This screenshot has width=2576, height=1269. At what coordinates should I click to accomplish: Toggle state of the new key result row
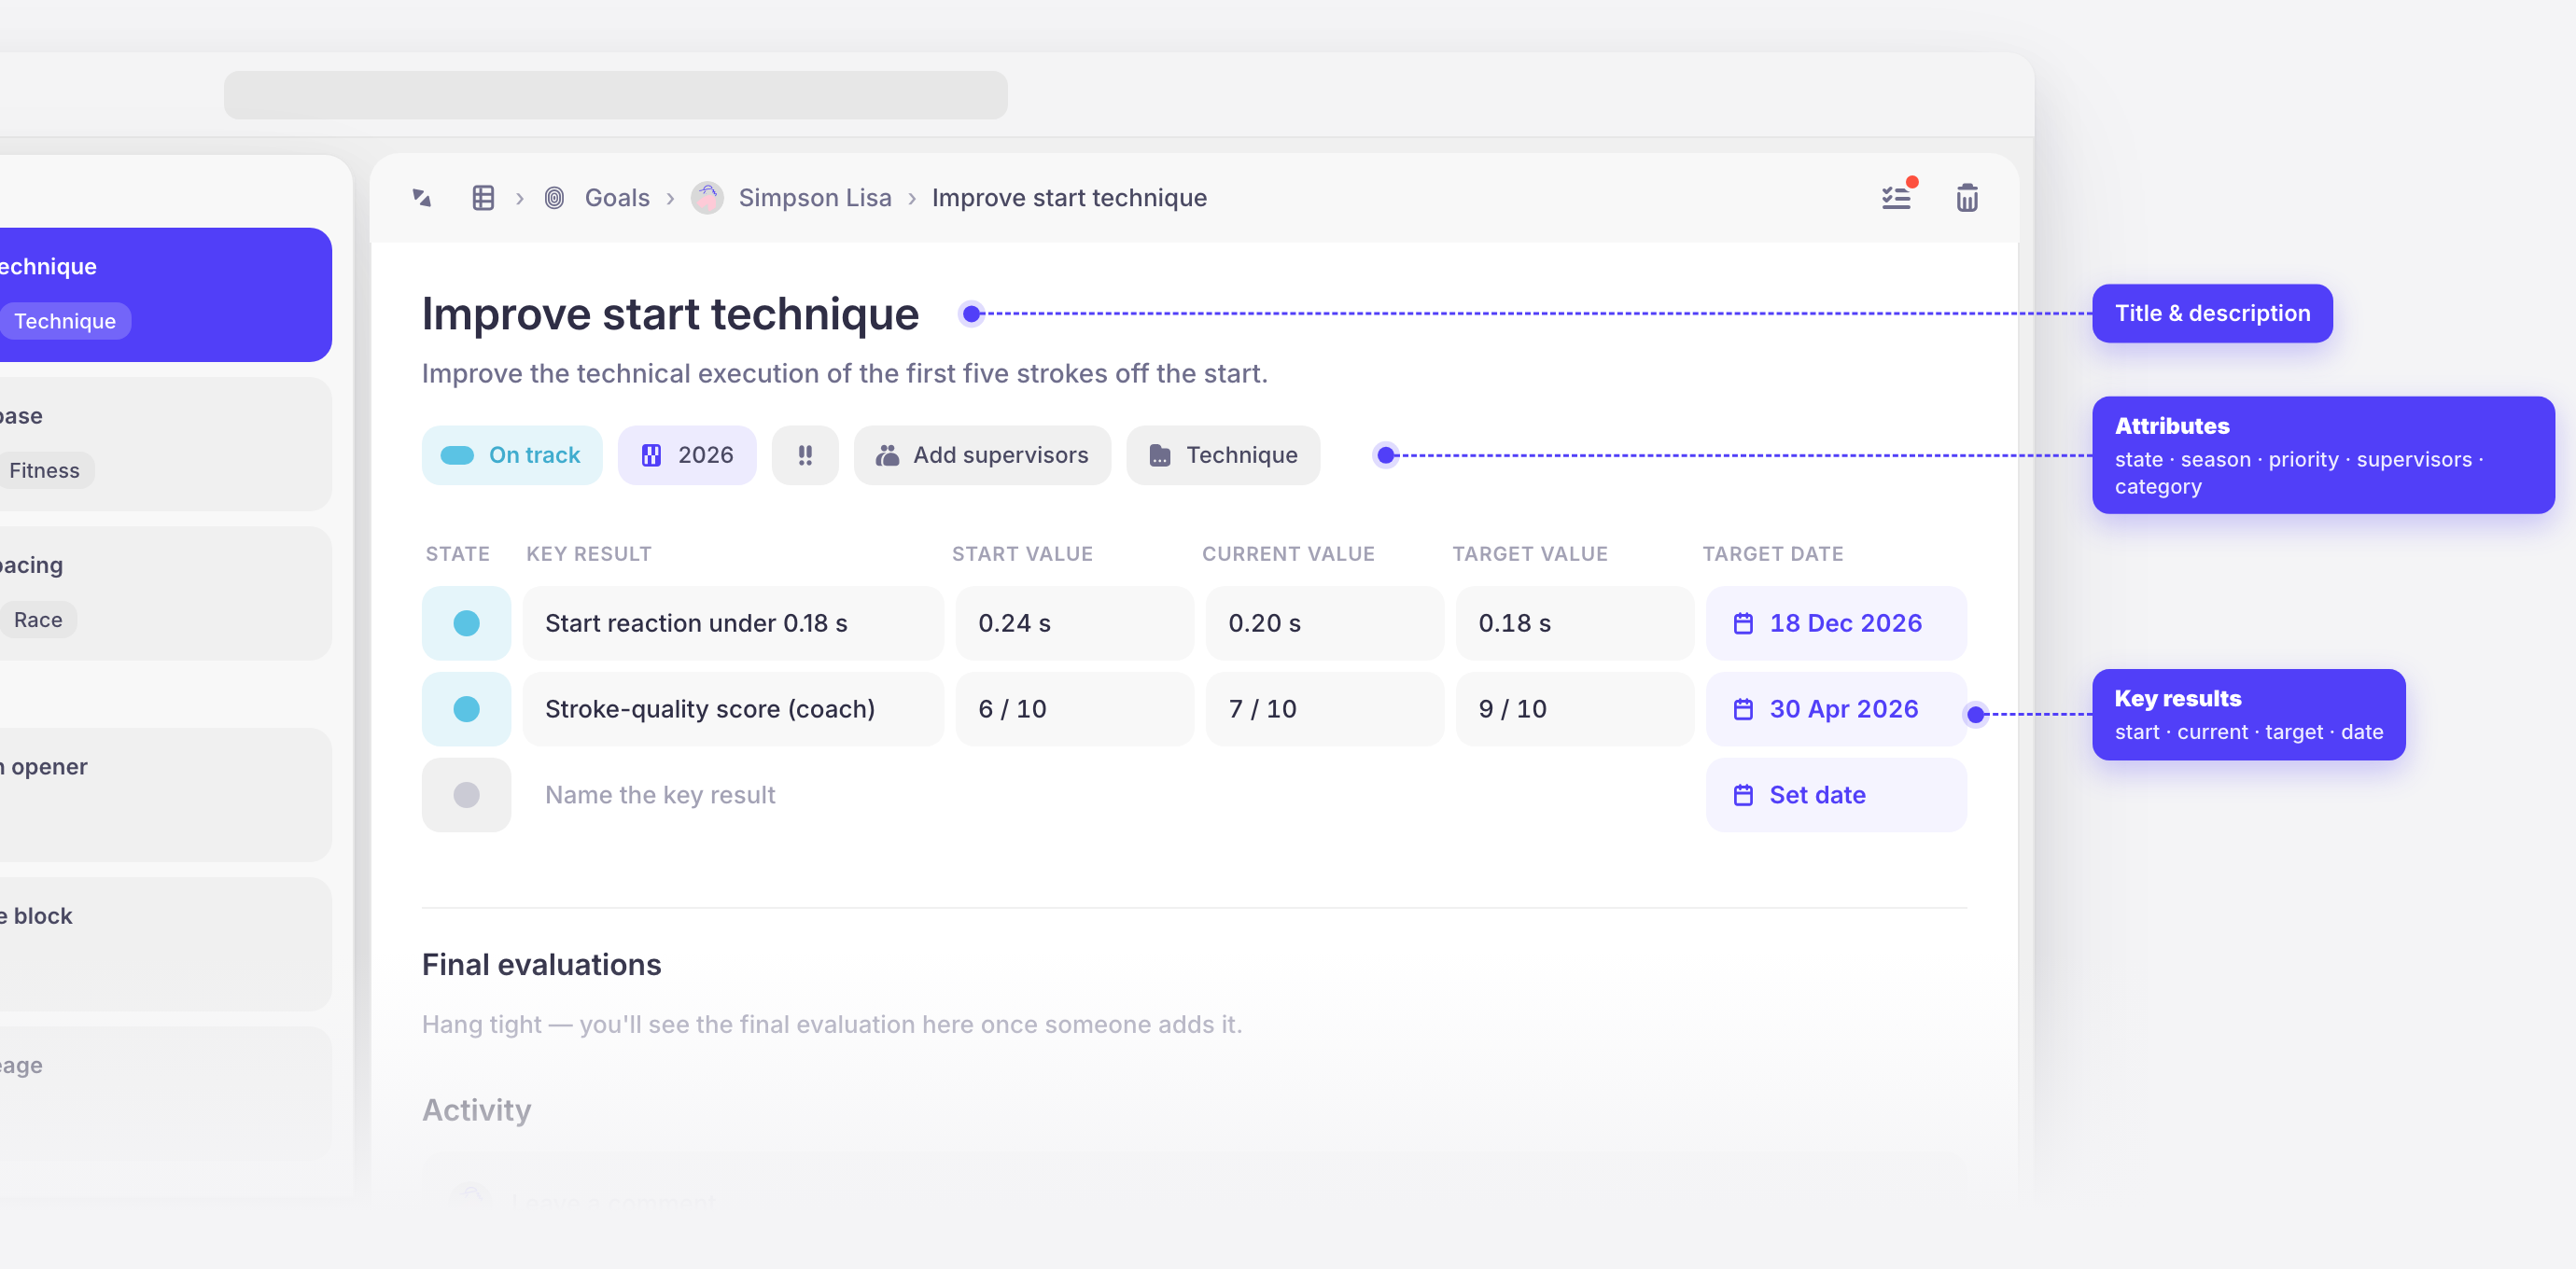tap(466, 795)
